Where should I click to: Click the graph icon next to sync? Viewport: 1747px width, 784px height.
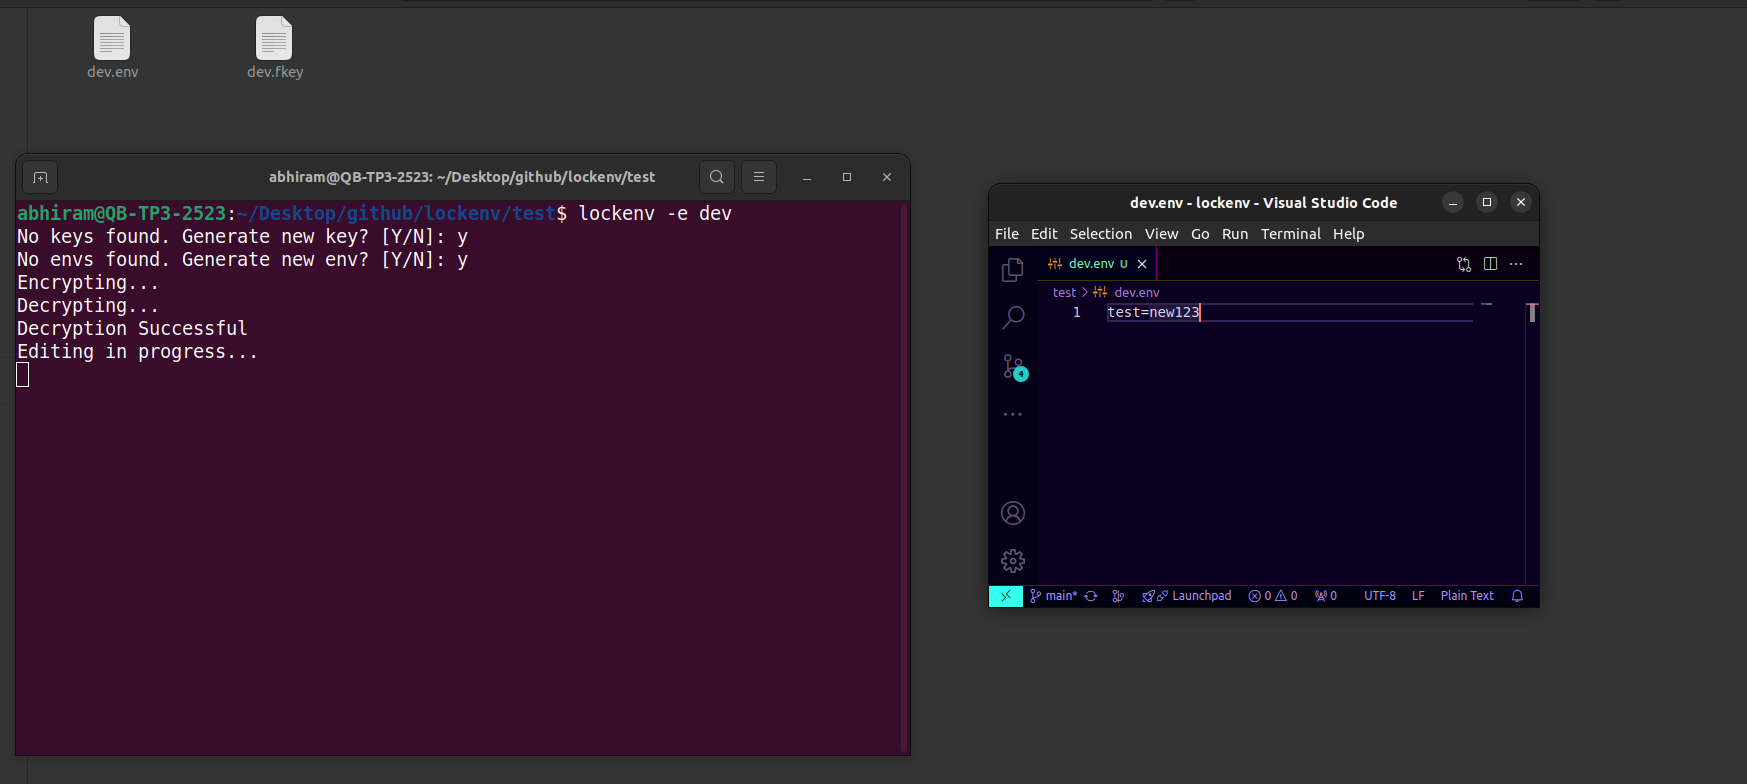1118,596
